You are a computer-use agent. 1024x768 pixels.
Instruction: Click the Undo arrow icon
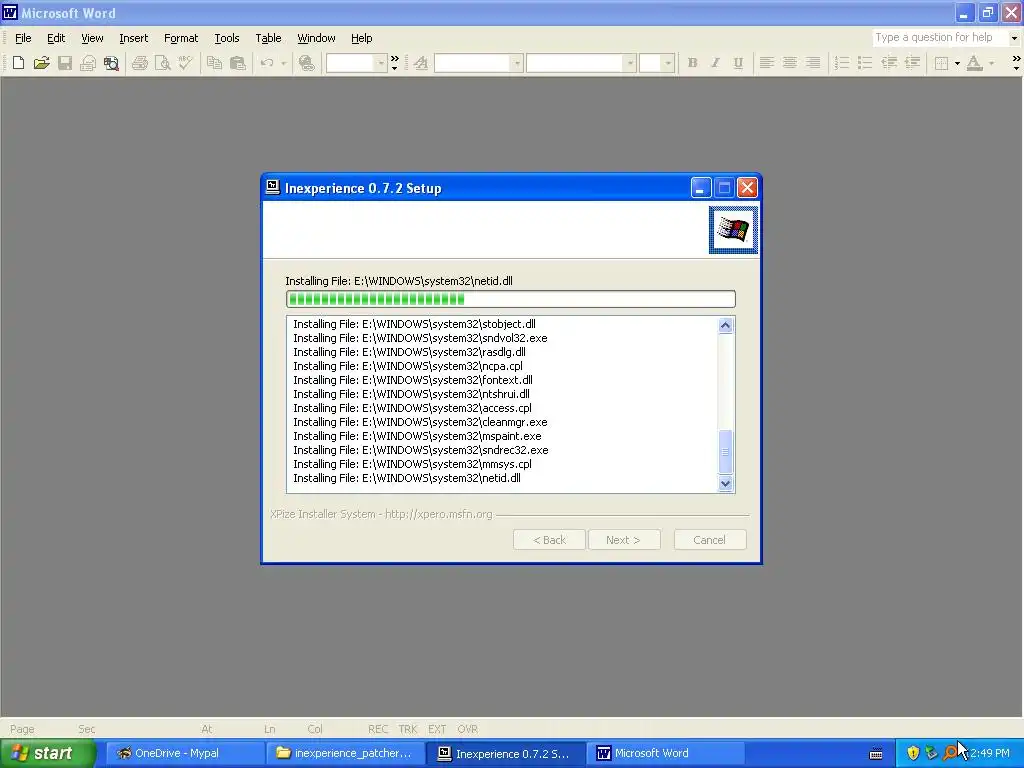tap(267, 63)
